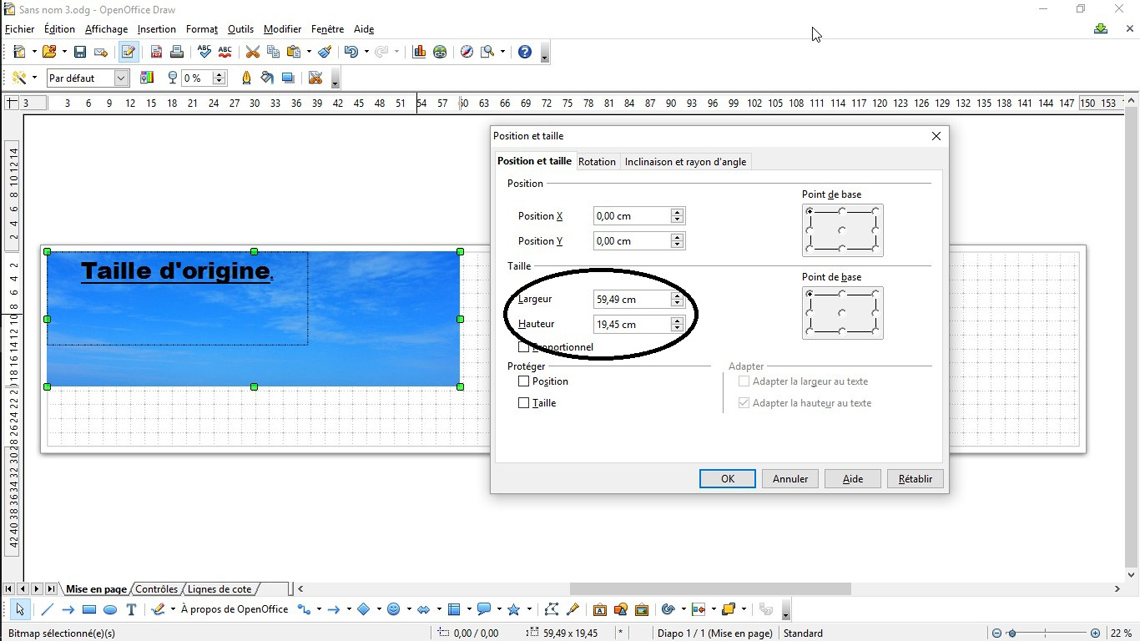Click the Save document icon
The width and height of the screenshot is (1140, 641).
[x=80, y=52]
